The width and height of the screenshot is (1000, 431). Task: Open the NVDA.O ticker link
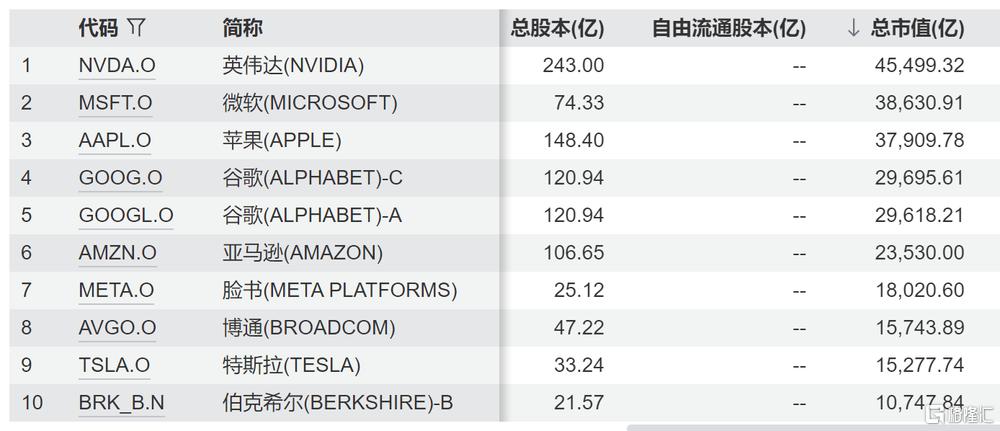pos(117,66)
